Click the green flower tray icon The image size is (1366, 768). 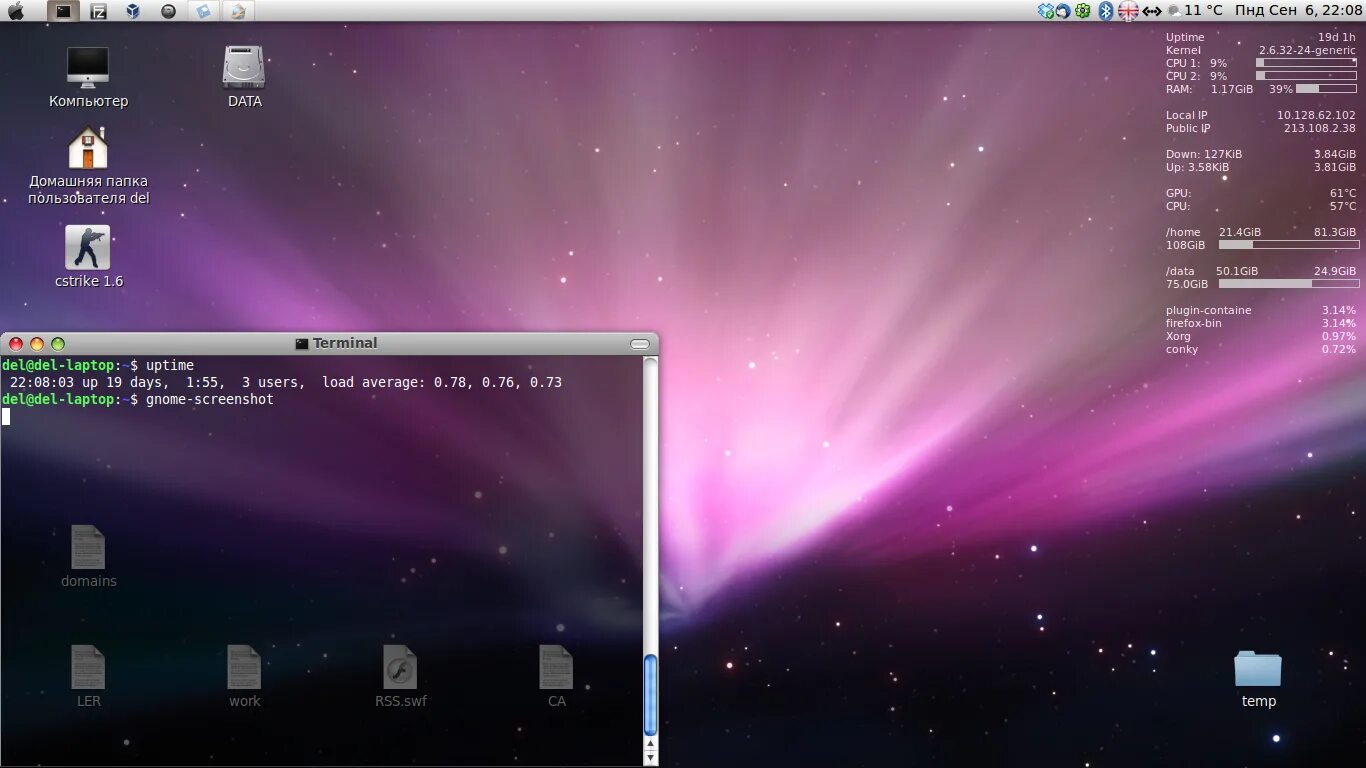tap(1082, 11)
